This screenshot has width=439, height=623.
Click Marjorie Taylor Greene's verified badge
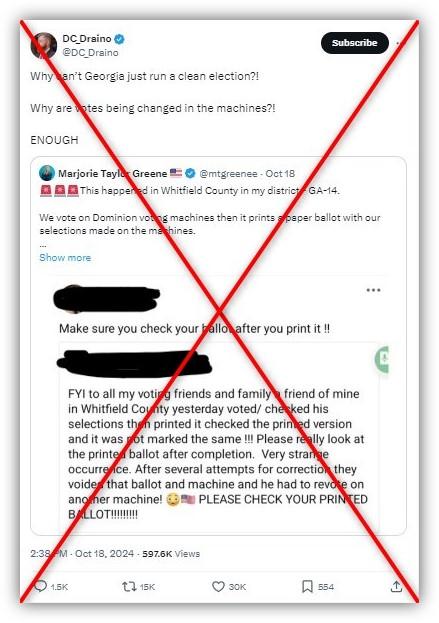click(191, 173)
